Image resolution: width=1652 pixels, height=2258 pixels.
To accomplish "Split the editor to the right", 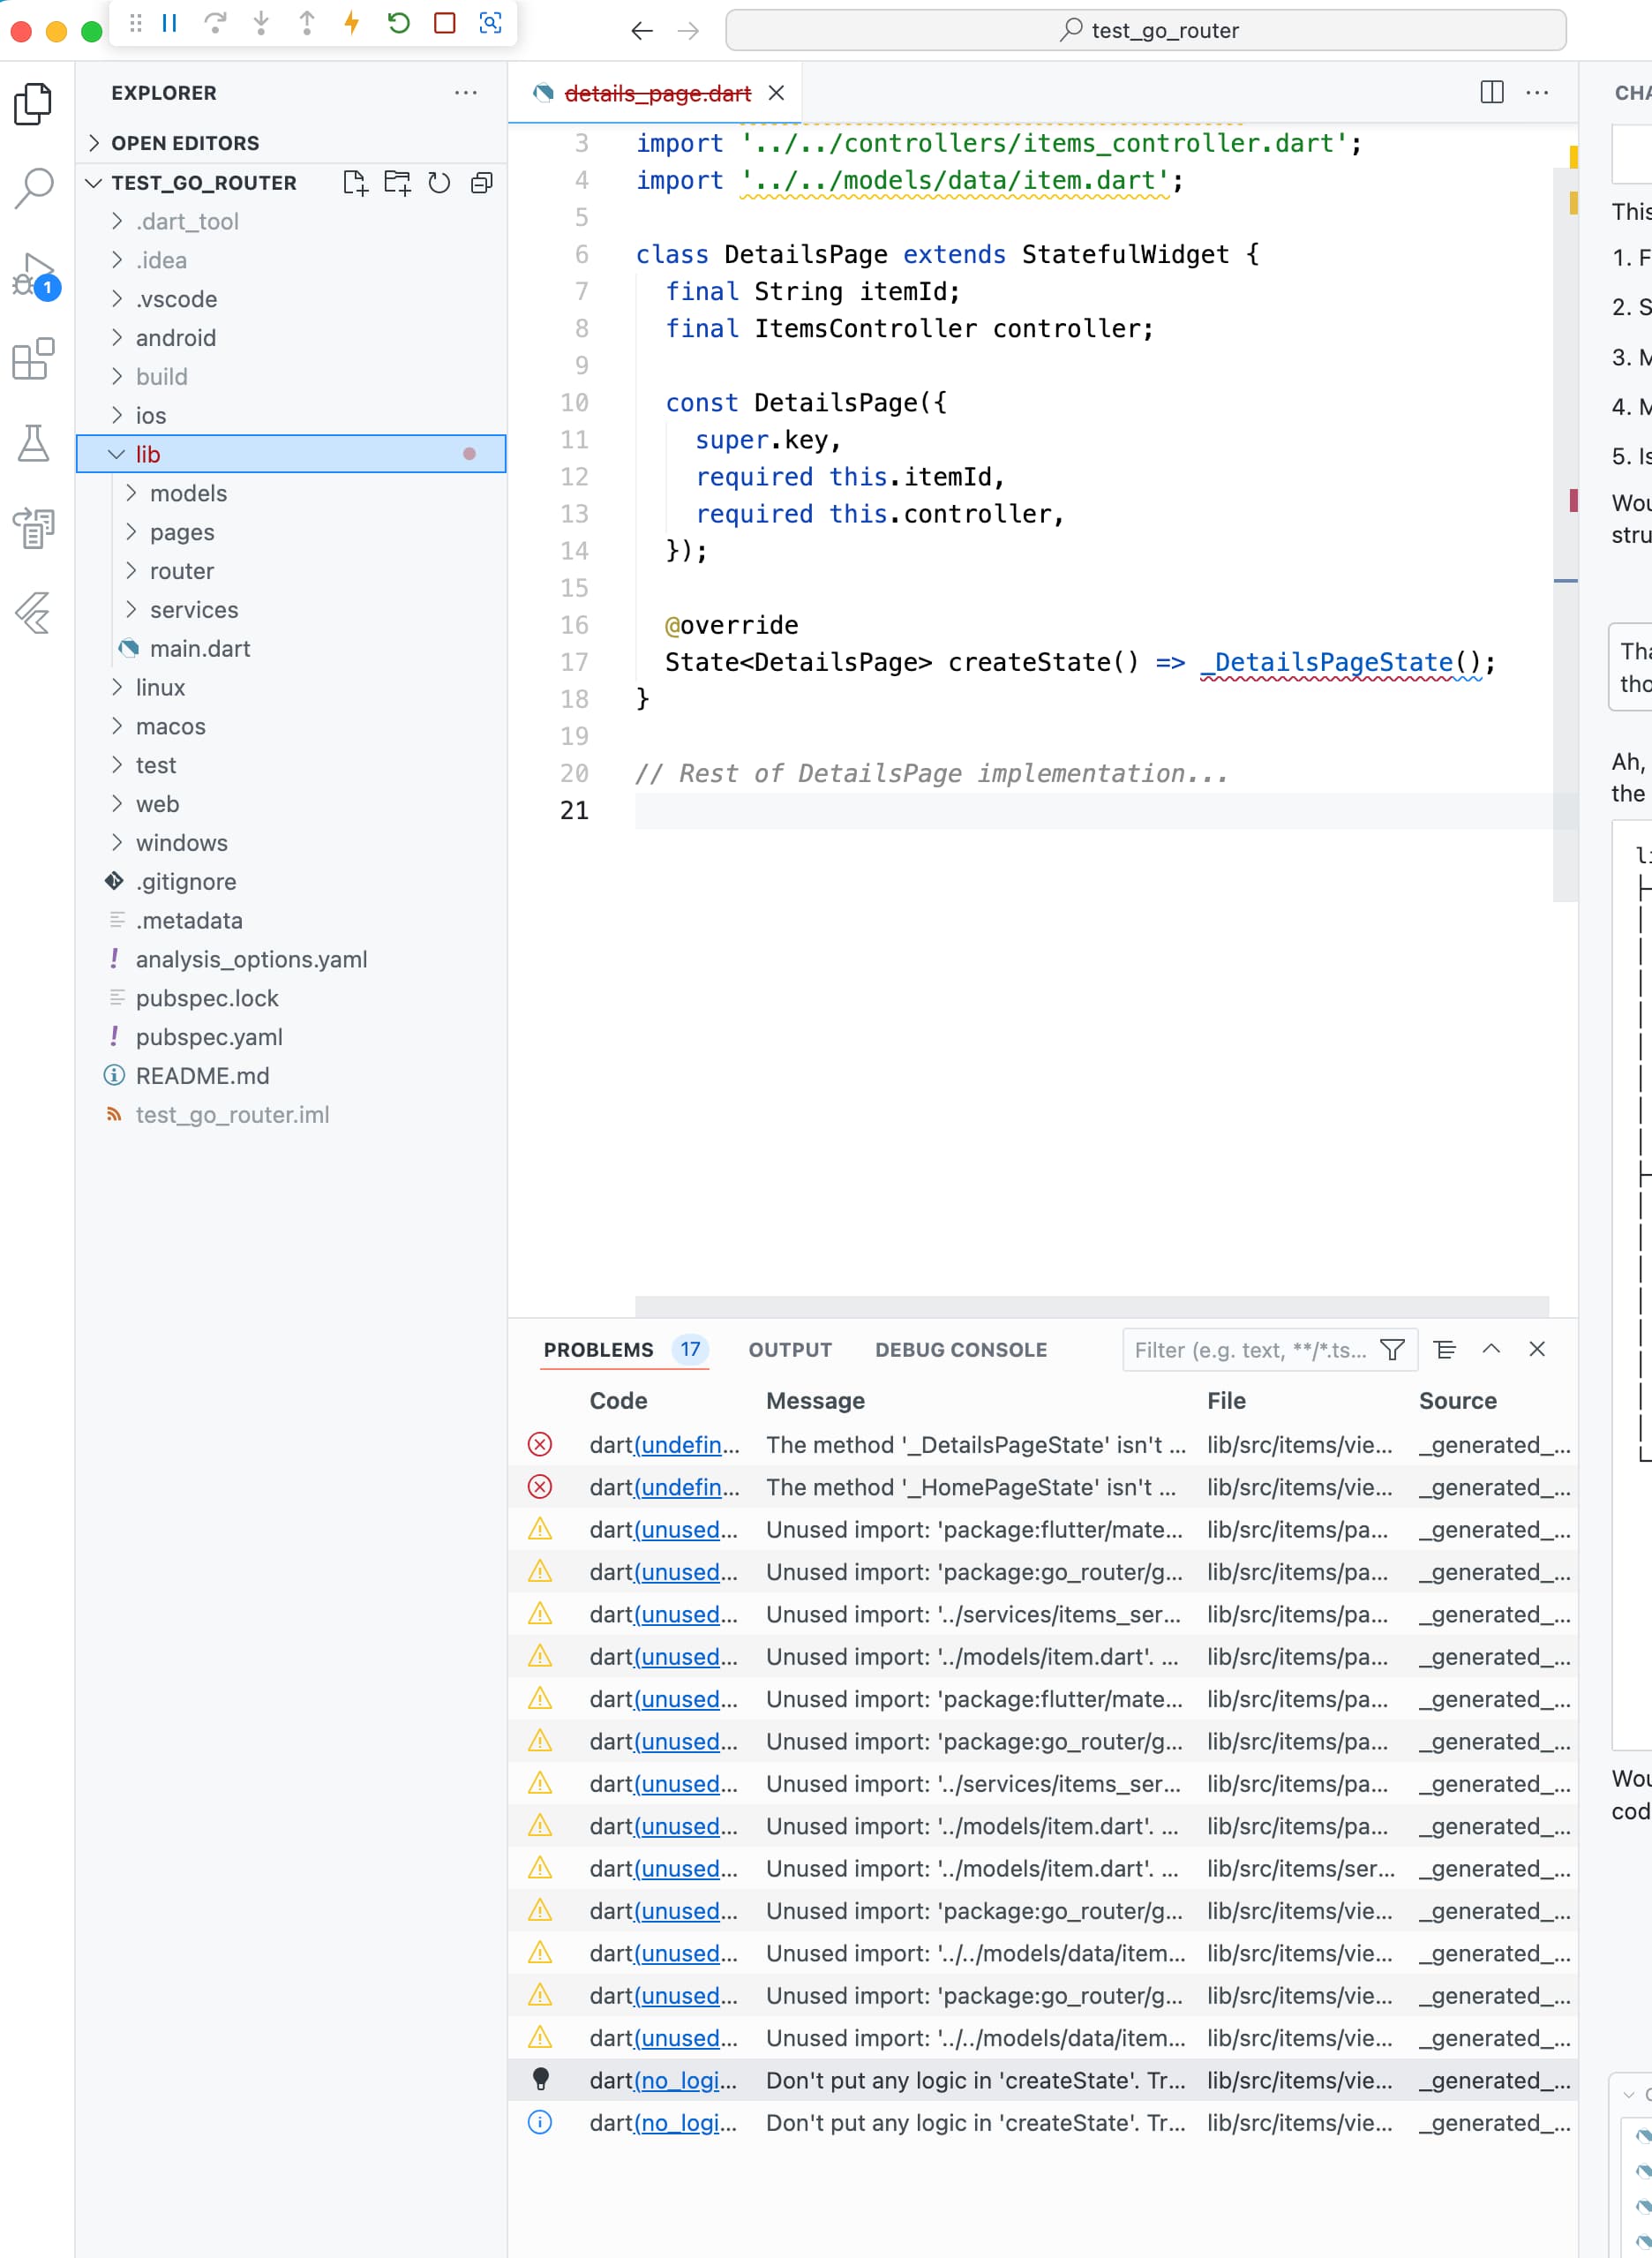I will [1492, 93].
